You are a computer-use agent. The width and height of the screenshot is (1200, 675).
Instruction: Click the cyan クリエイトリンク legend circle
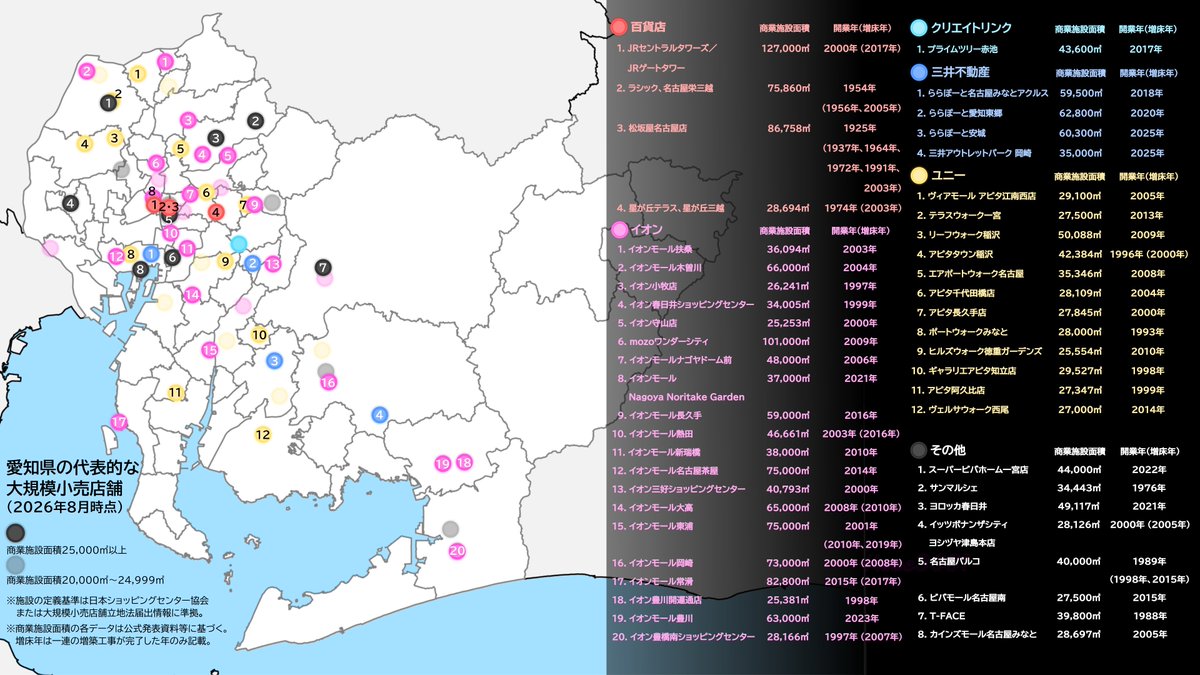point(918,28)
